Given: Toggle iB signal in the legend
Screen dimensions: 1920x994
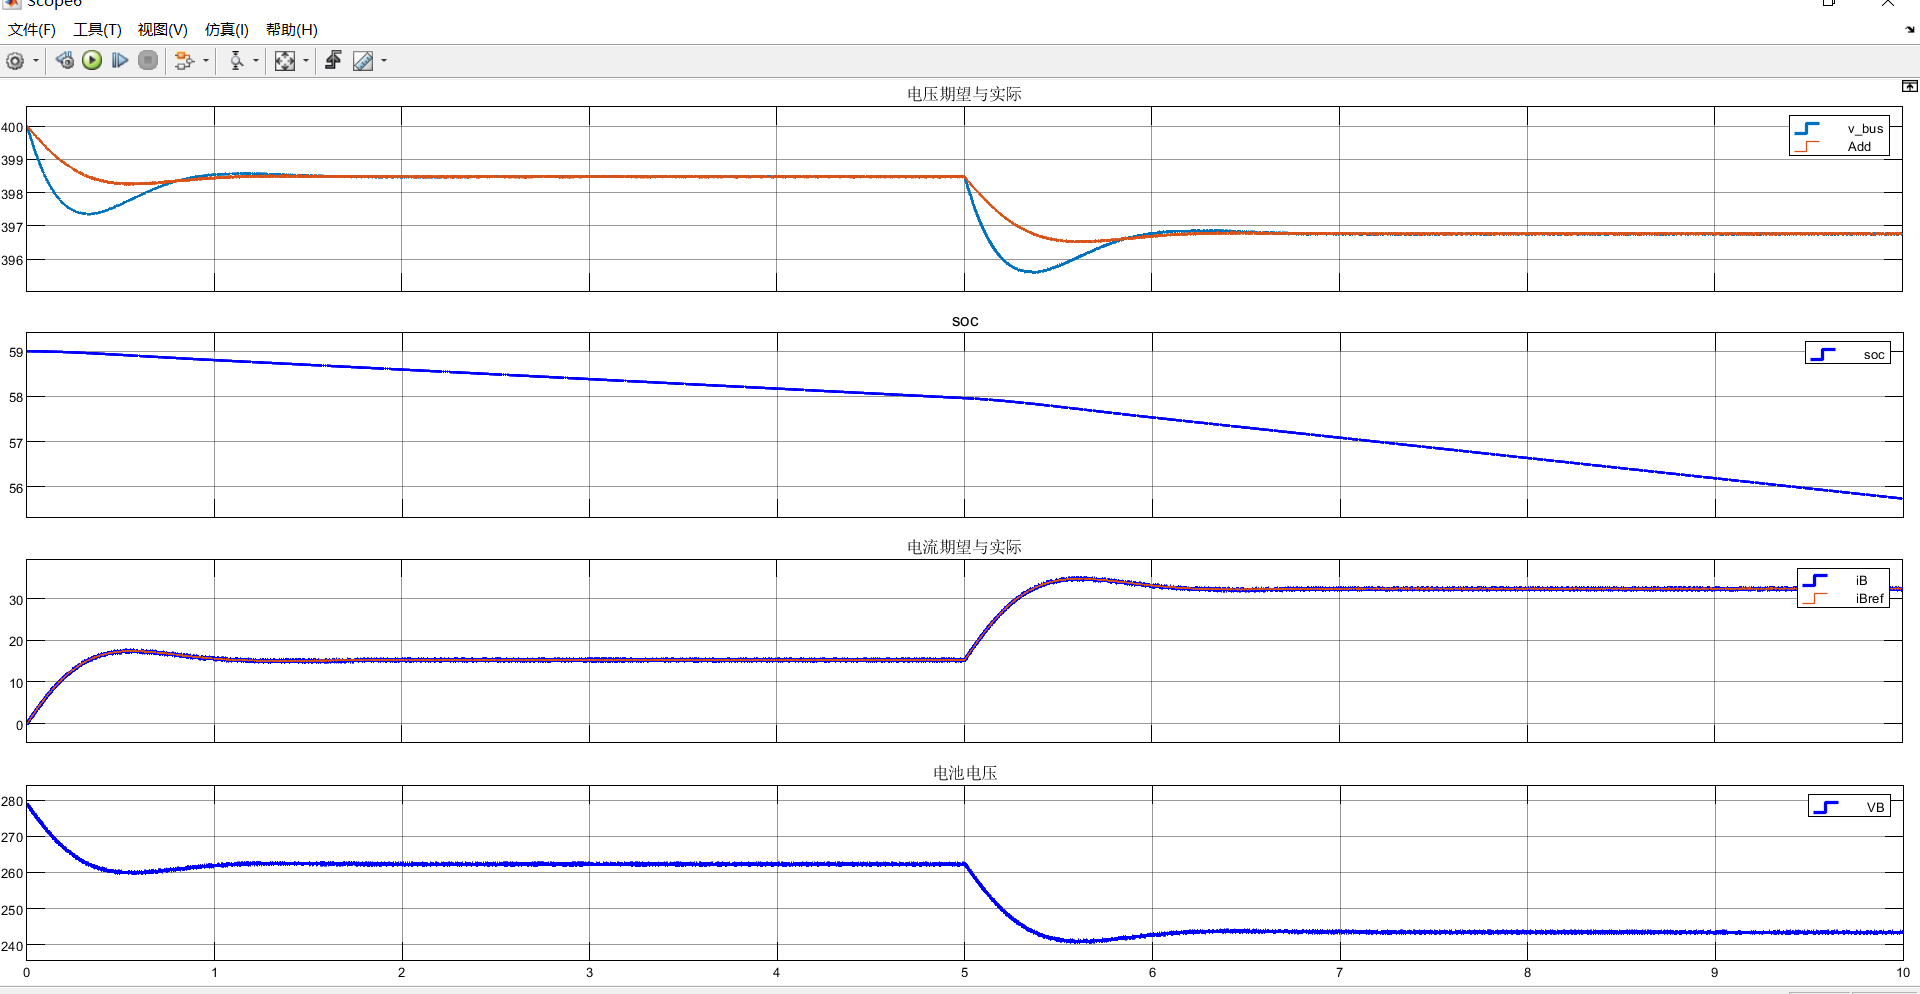Looking at the screenshot, I should click(x=1861, y=581).
